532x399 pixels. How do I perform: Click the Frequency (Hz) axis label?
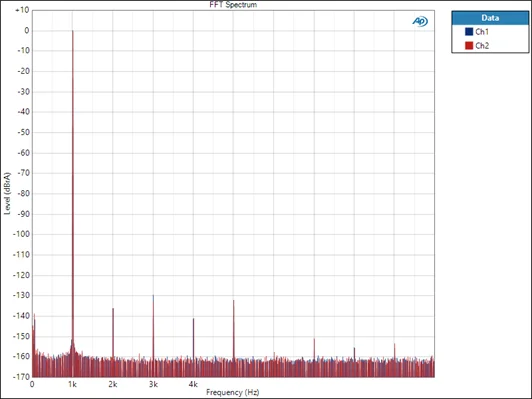tap(233, 392)
